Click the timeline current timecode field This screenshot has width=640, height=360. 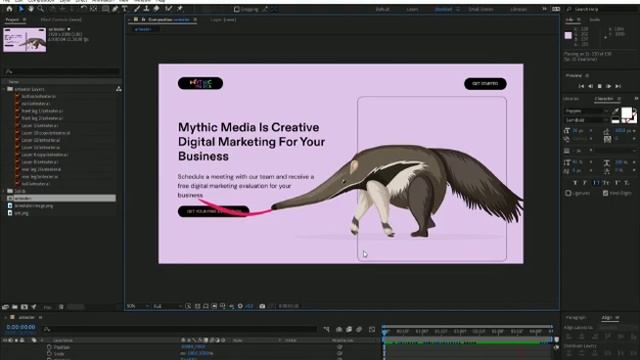[21, 327]
